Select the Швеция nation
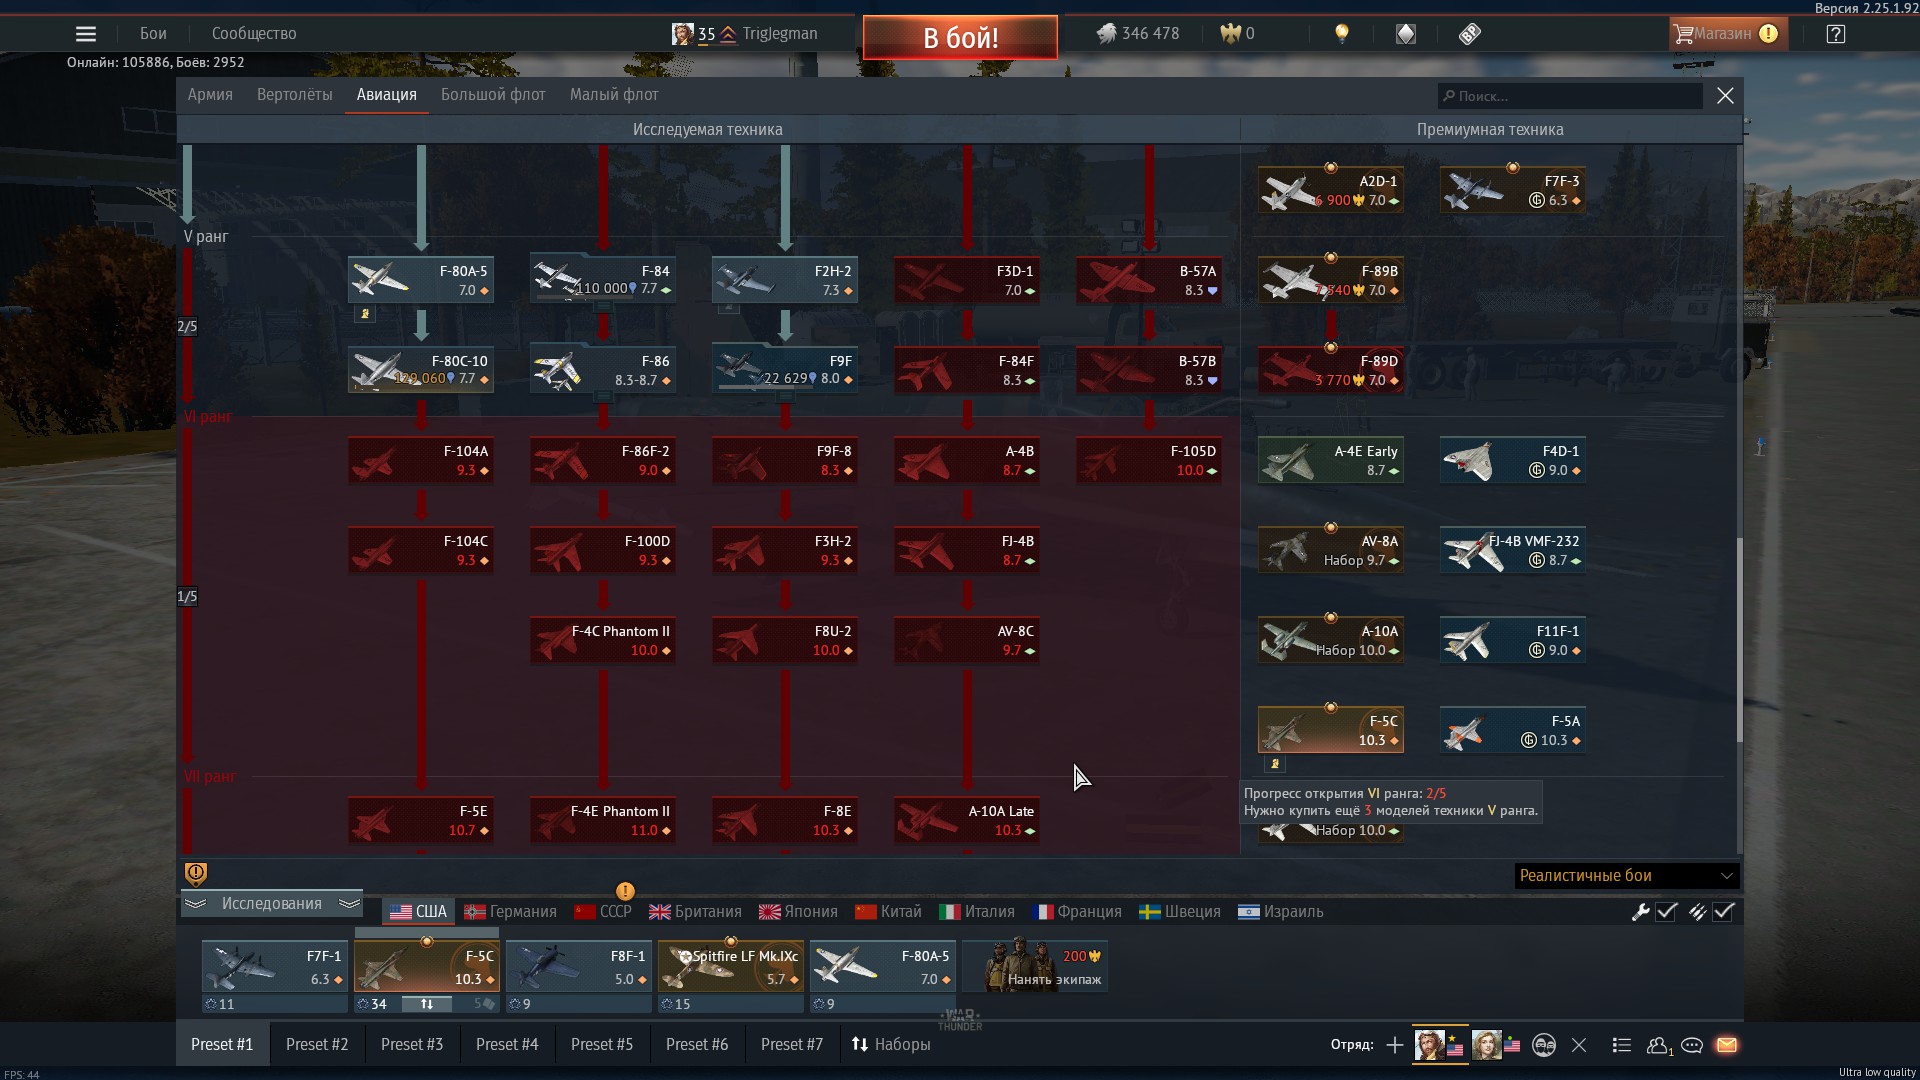1920x1080 pixels. pyautogui.click(x=1180, y=912)
